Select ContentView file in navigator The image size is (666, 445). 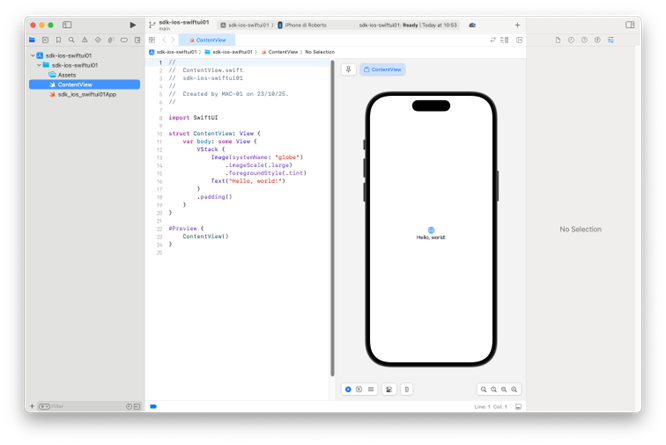click(x=85, y=84)
